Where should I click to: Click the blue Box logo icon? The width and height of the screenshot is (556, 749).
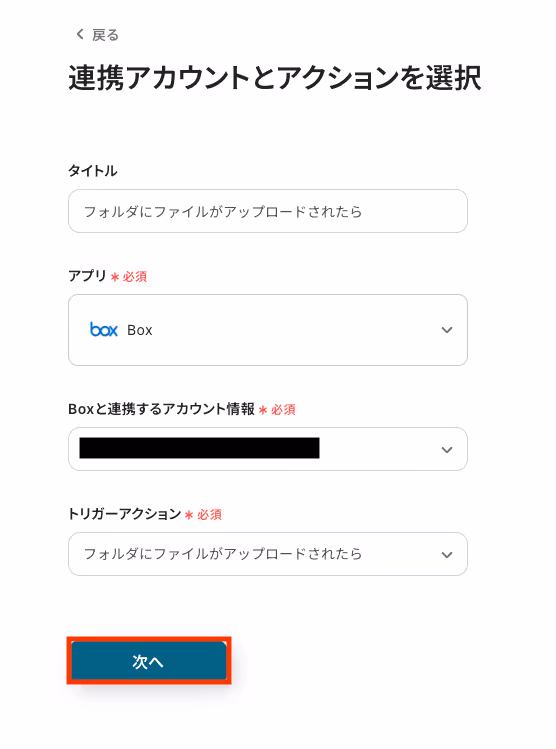pyautogui.click(x=104, y=330)
